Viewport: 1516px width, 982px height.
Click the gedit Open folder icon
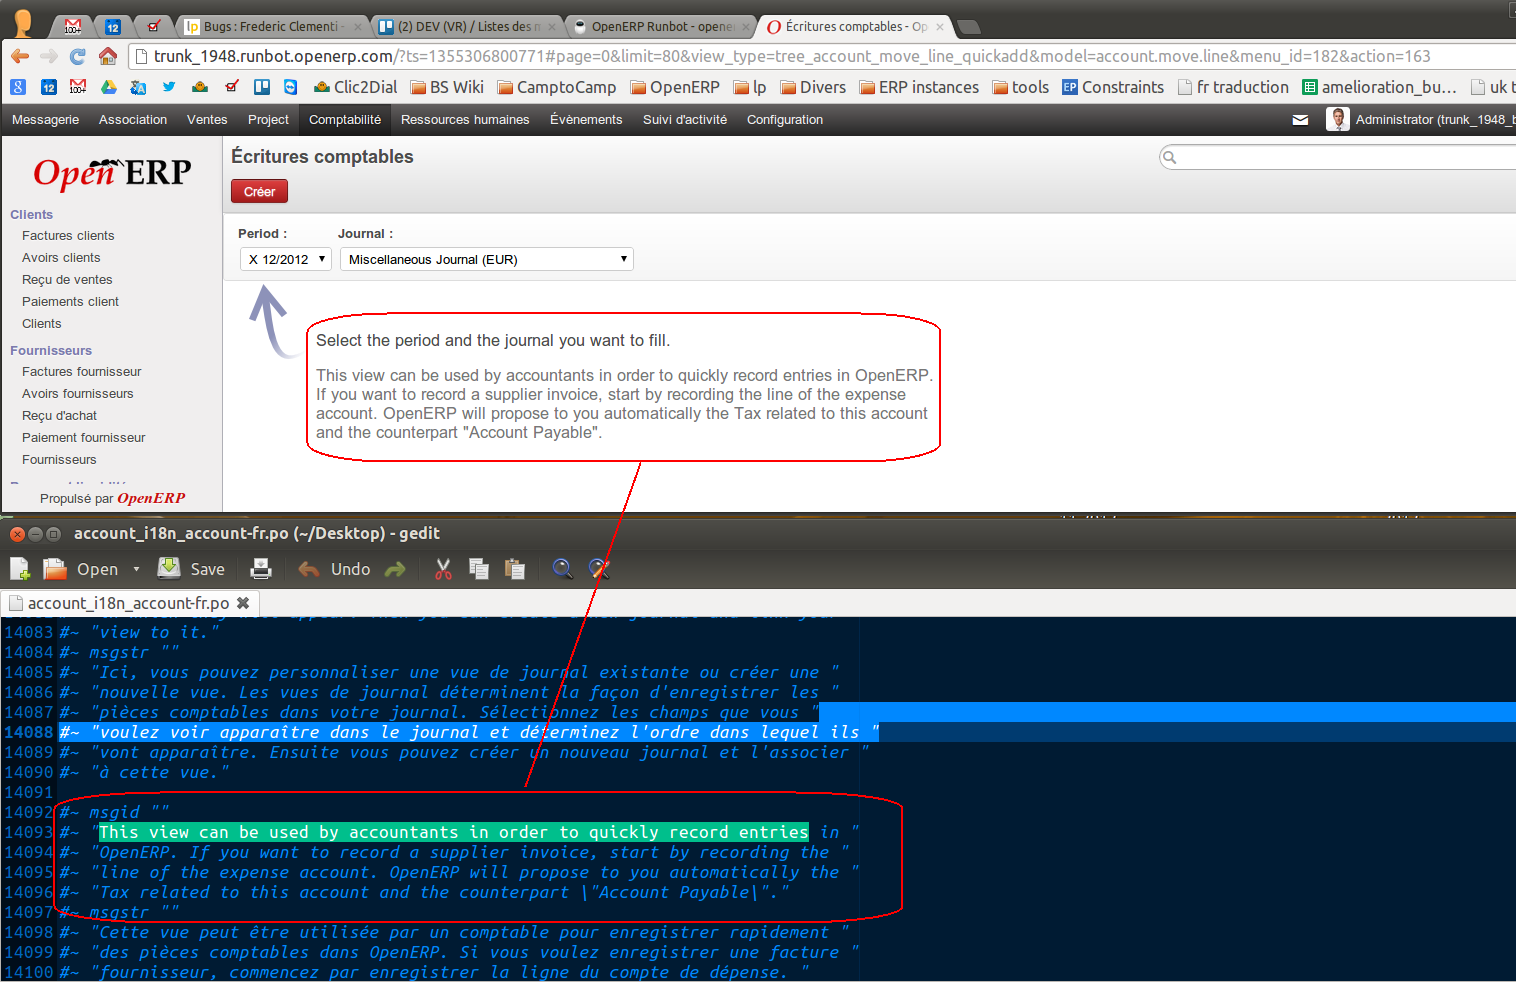[x=54, y=569]
